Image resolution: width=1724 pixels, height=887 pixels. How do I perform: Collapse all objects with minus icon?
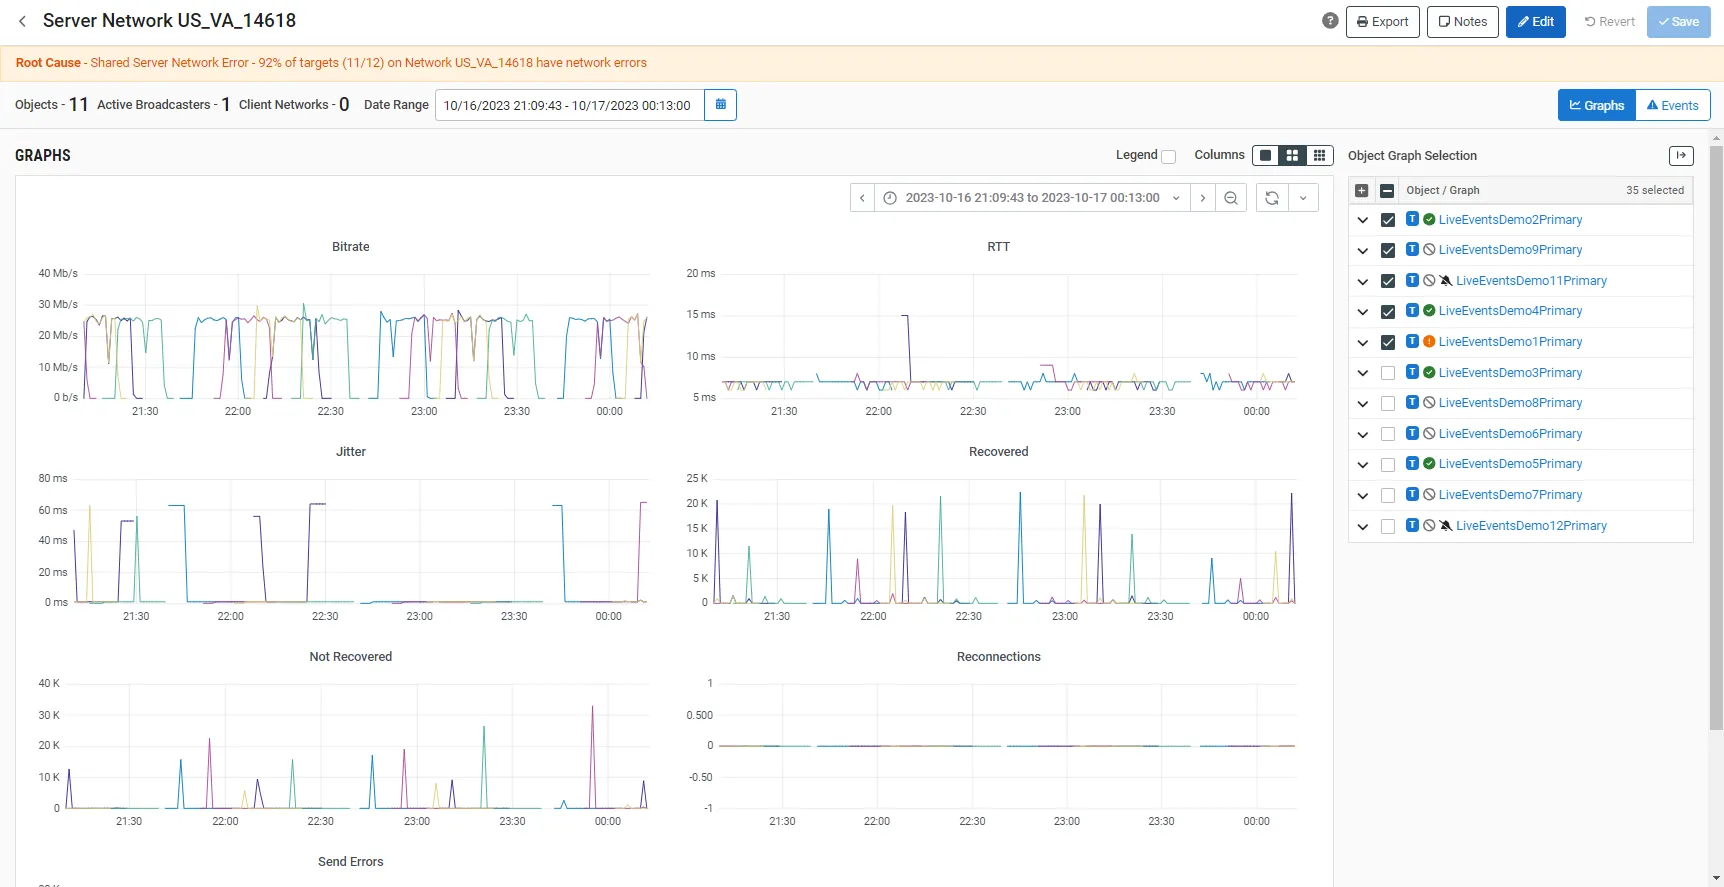[1387, 190]
